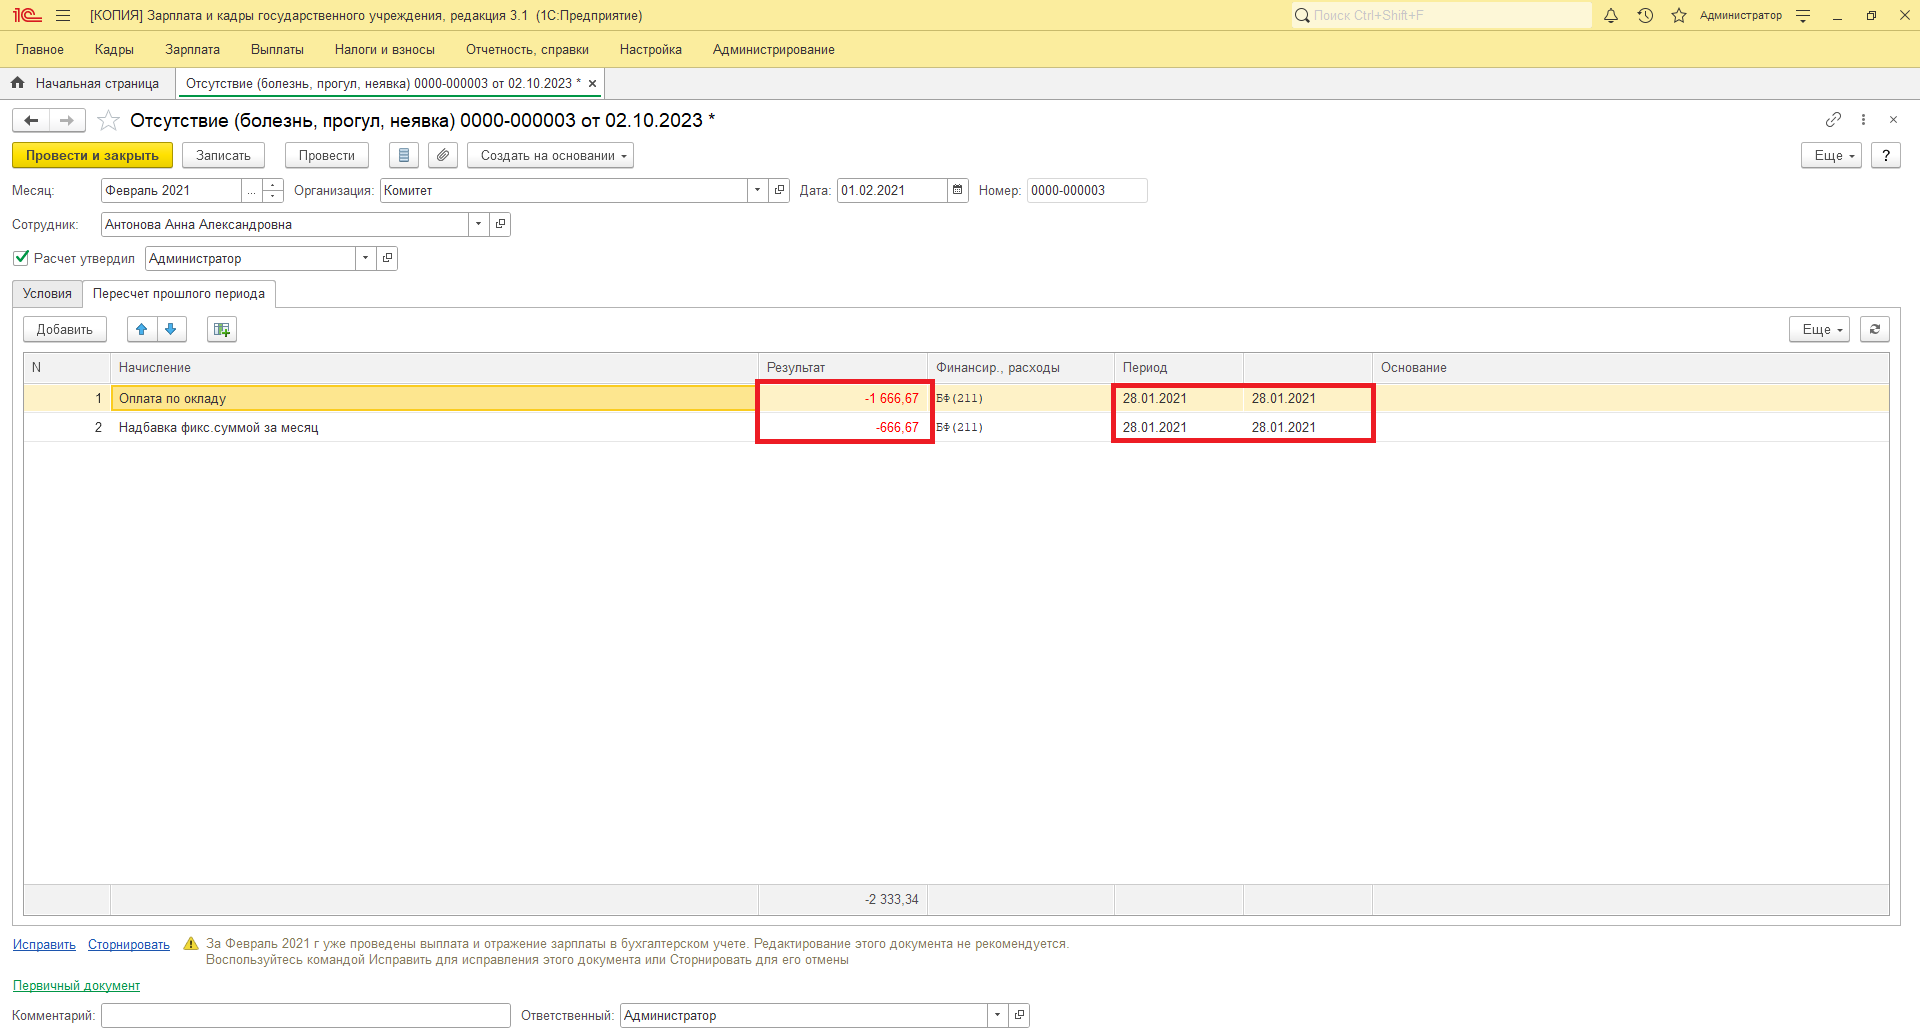
Task: Move selected row up
Action: (142, 329)
